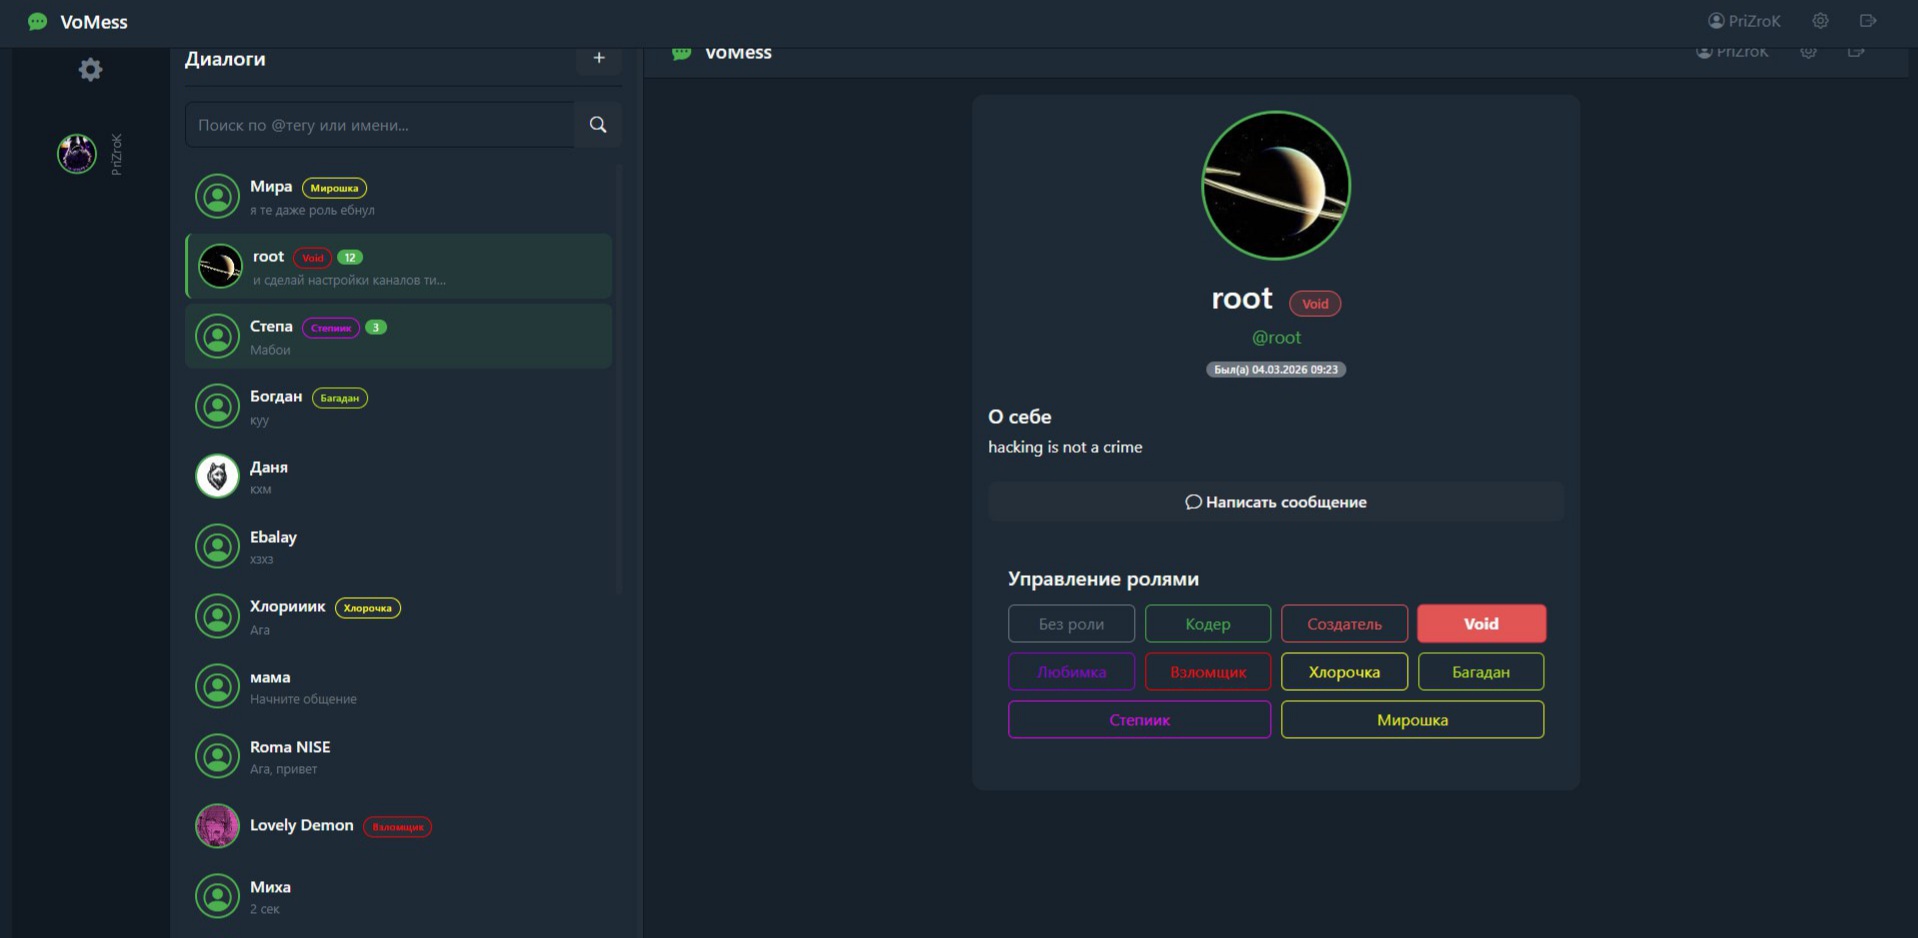The image size is (1918, 938).
Task: Set role to Без роли
Action: (x=1071, y=624)
